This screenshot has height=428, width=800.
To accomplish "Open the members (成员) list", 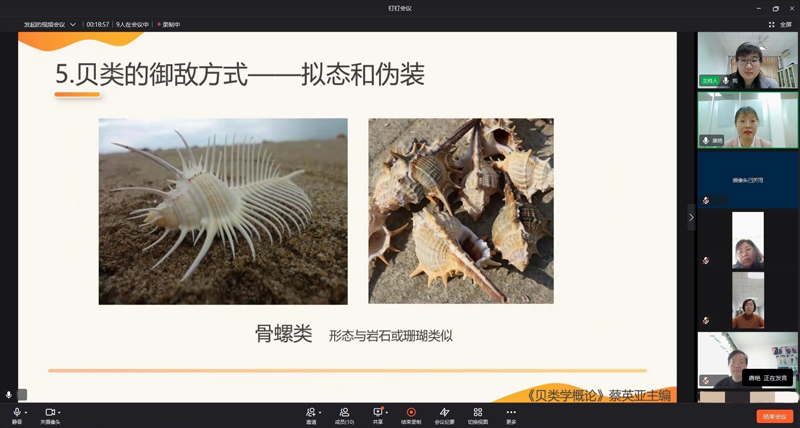I will [x=343, y=412].
